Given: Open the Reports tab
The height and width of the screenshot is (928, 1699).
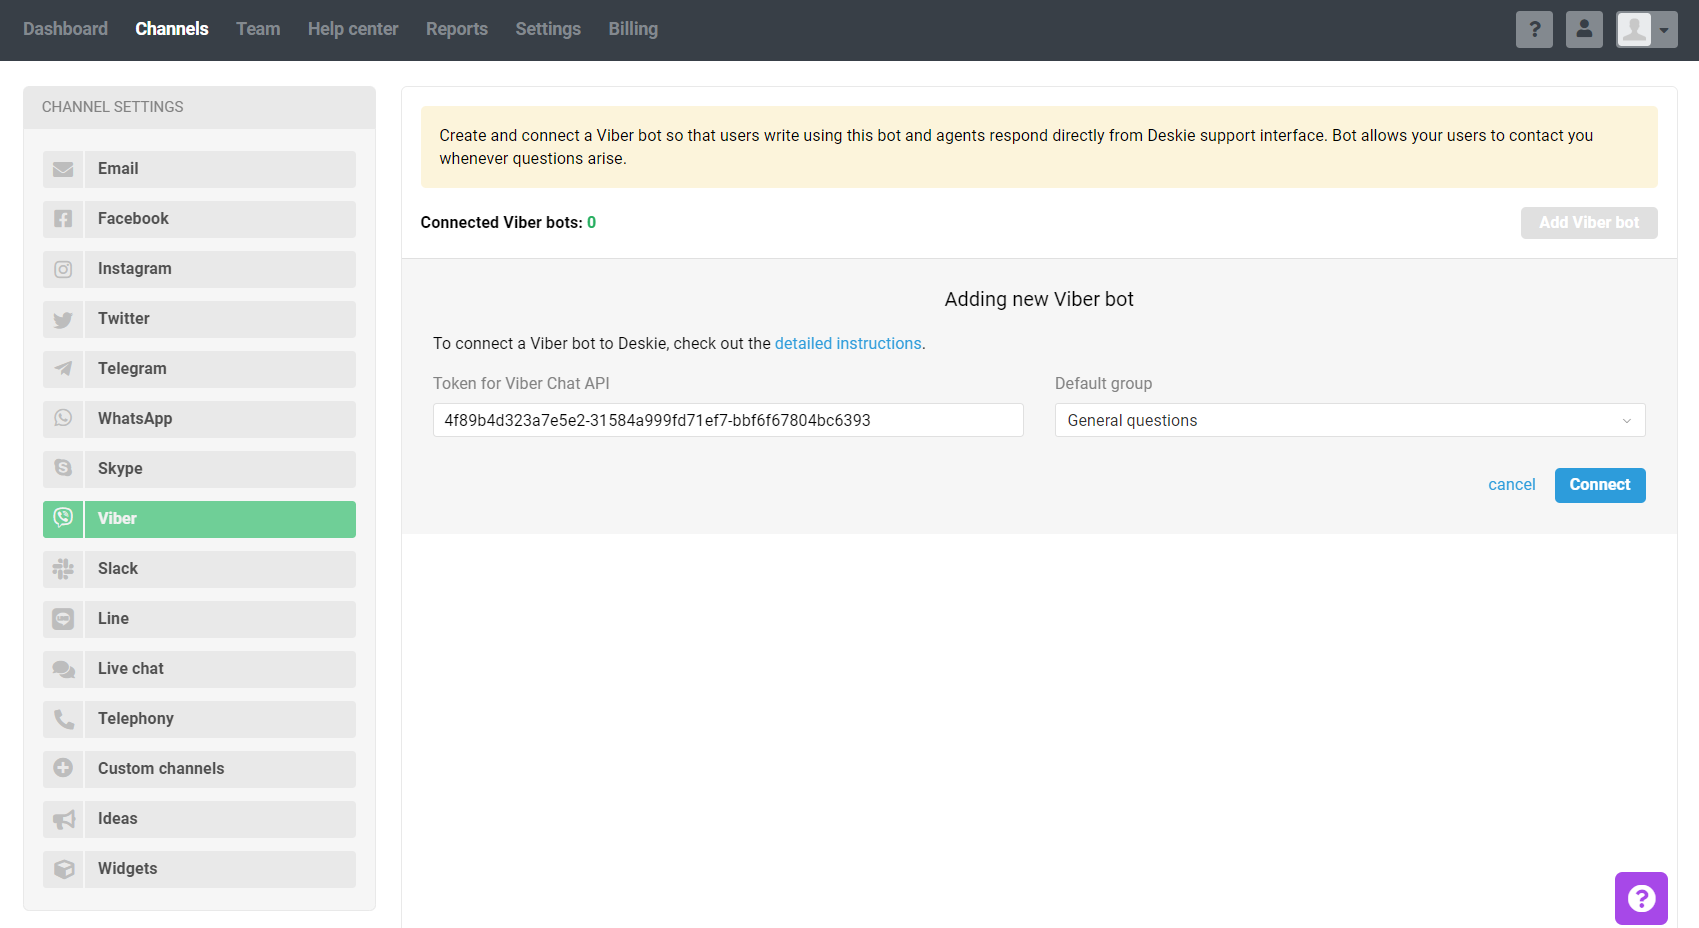Looking at the screenshot, I should coord(457,29).
